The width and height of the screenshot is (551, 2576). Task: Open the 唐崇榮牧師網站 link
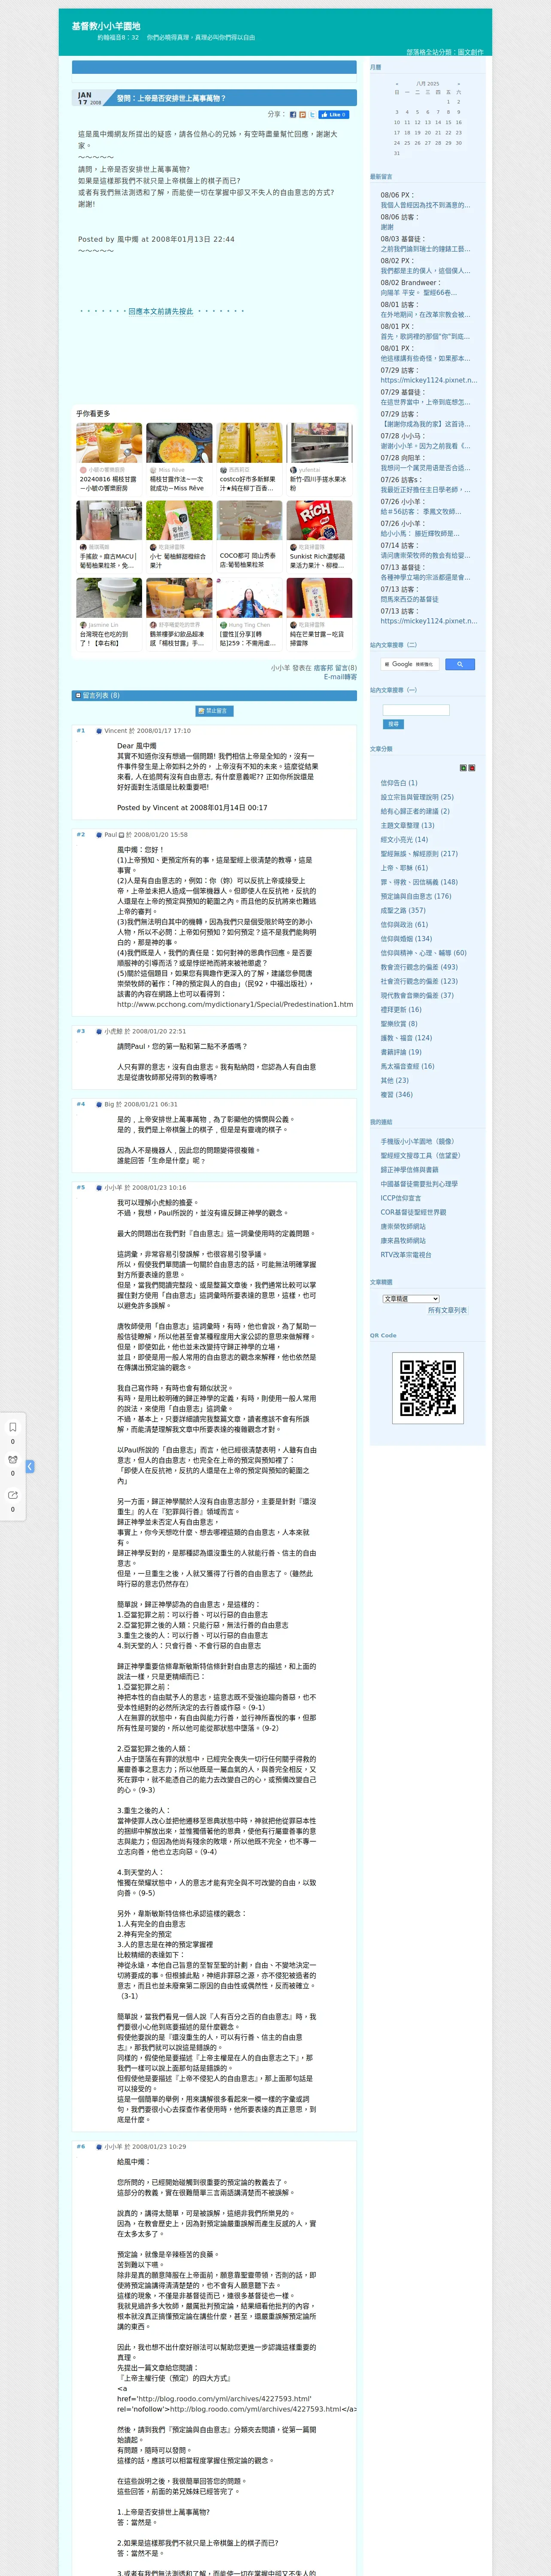403,1226
